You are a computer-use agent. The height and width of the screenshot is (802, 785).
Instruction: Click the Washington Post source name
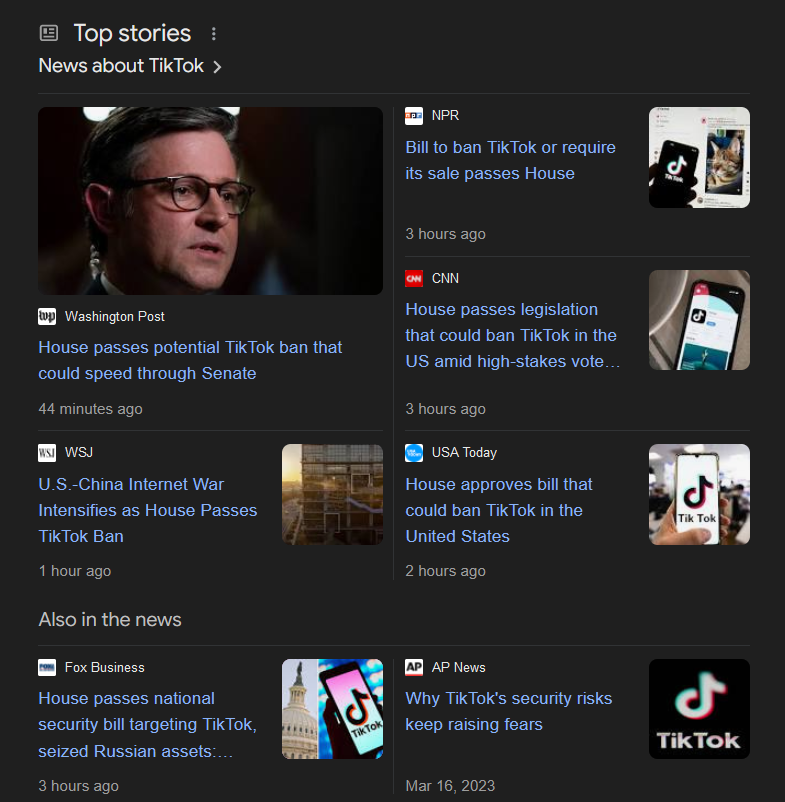coord(115,317)
